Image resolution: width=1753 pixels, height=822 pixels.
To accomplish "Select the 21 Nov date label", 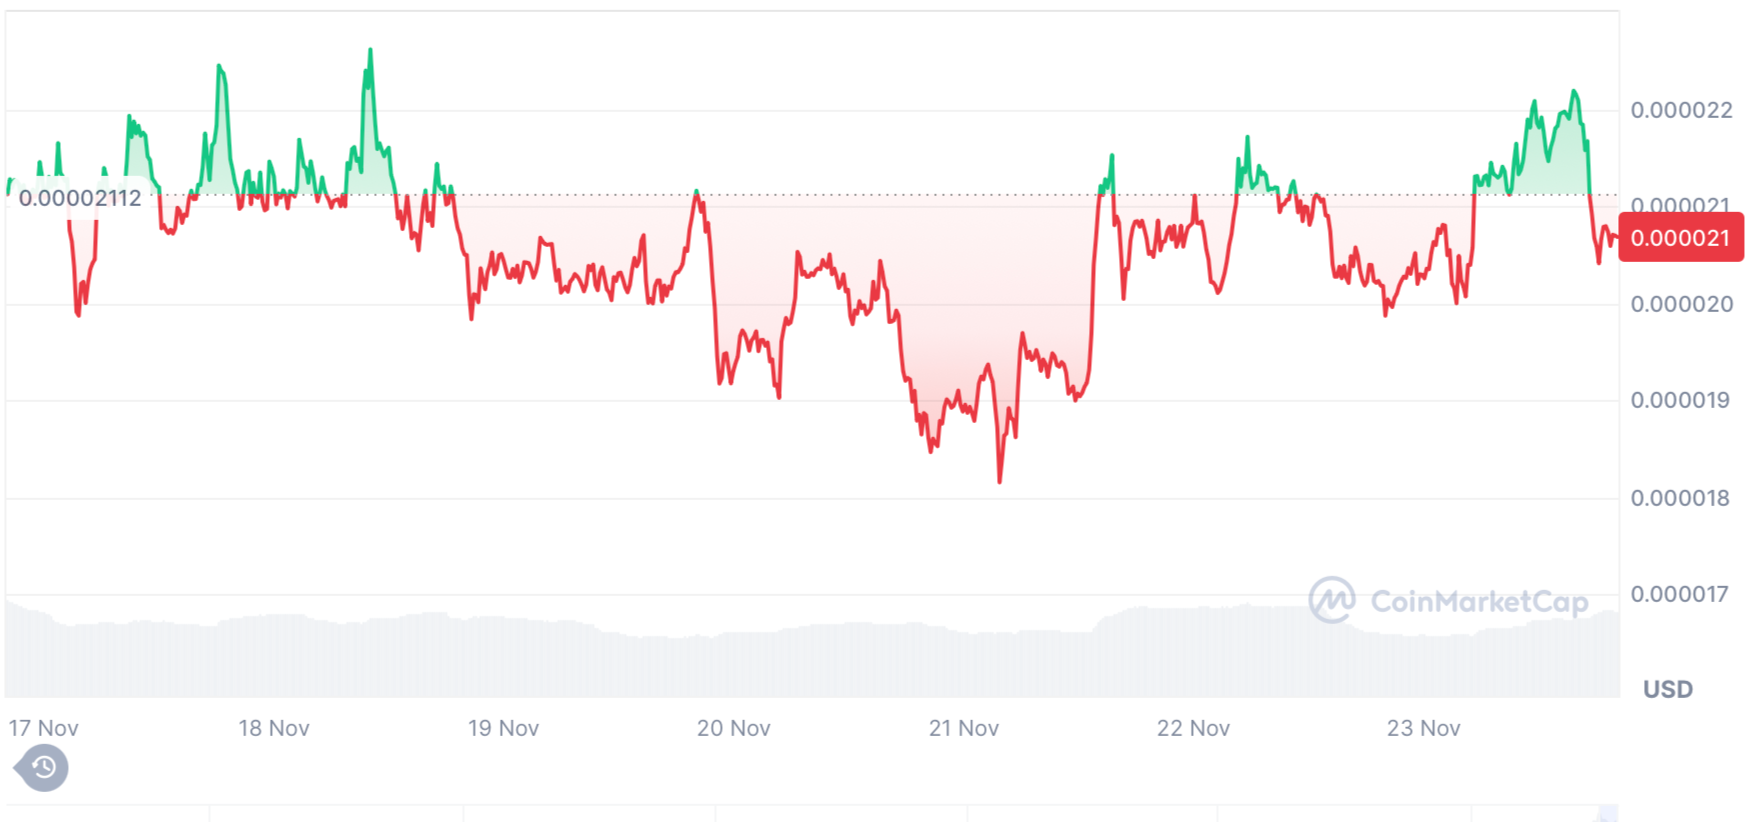I will (x=963, y=728).
